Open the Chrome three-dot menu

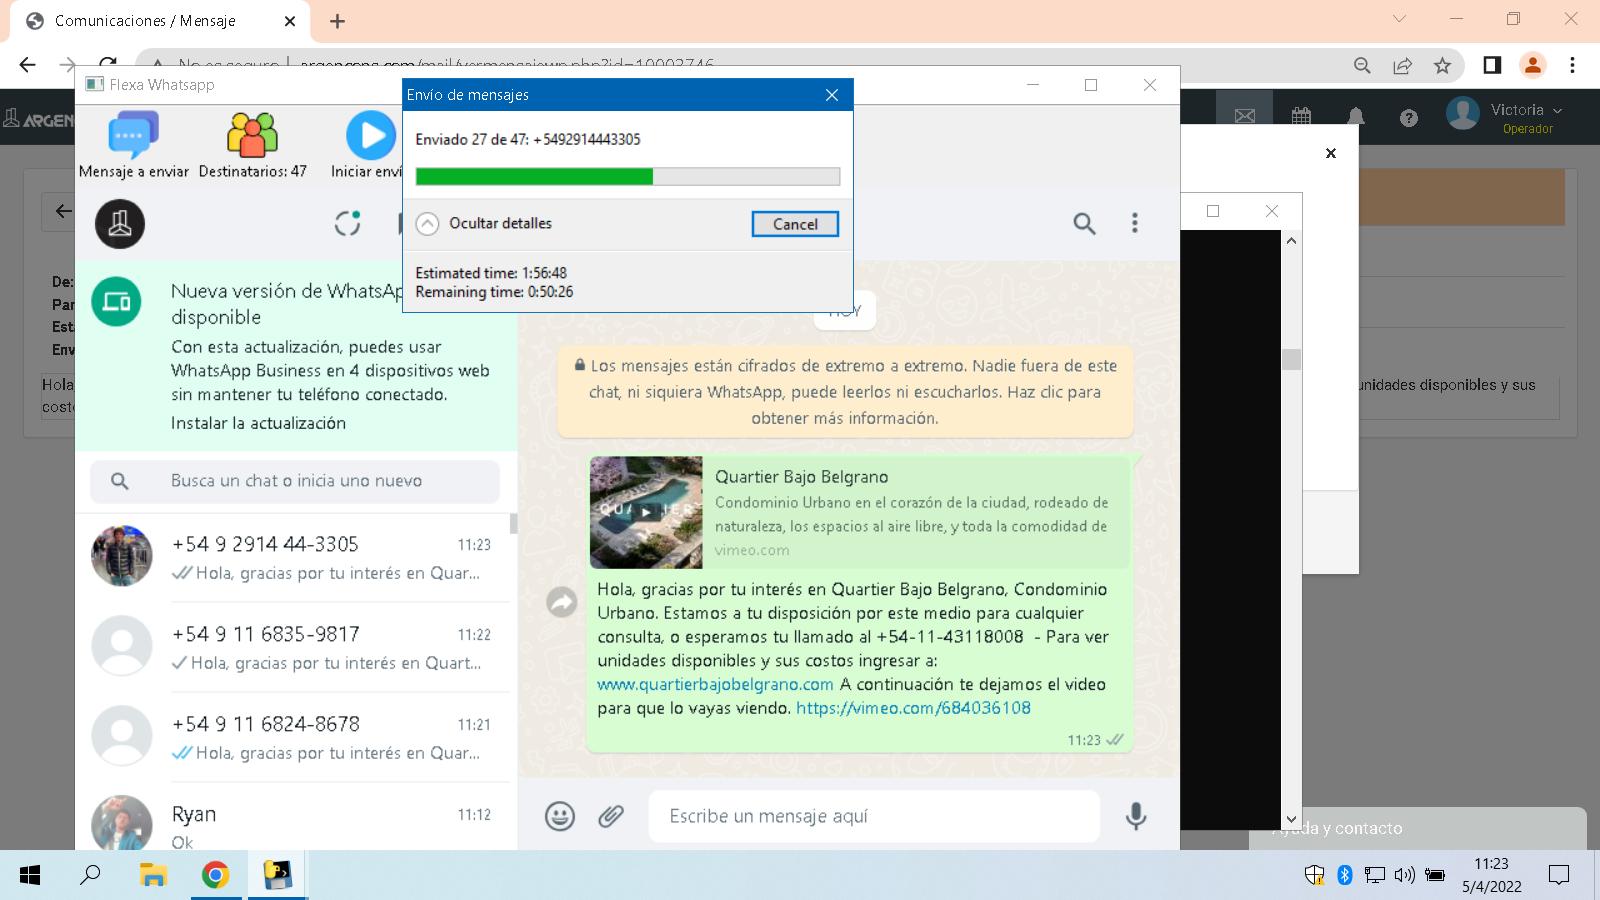[x=1572, y=65]
